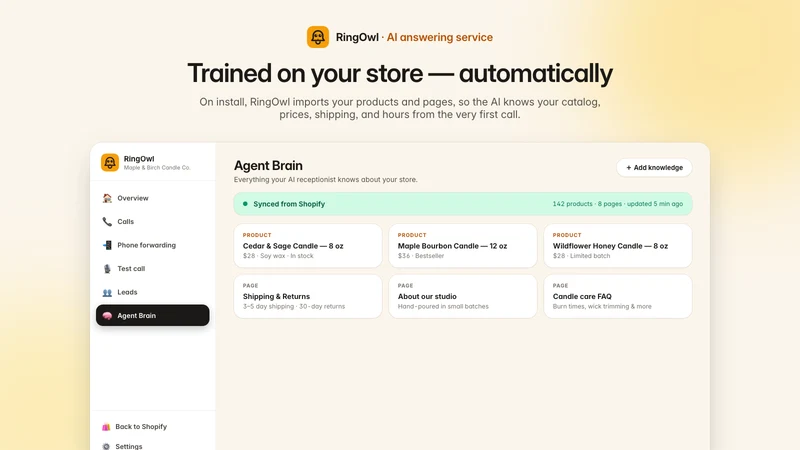800x450 pixels.
Task: Open the Phone forwarding section
Action: (153, 245)
